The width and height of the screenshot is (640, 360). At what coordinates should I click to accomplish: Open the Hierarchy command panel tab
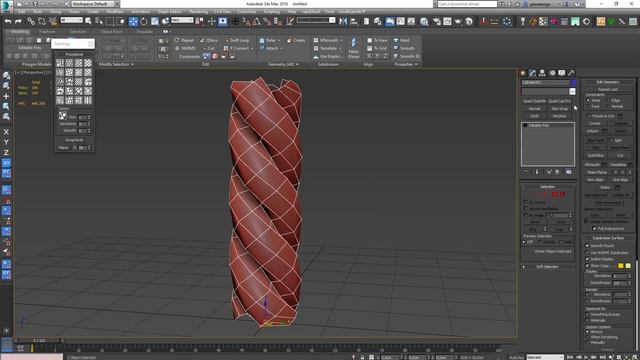(542, 73)
